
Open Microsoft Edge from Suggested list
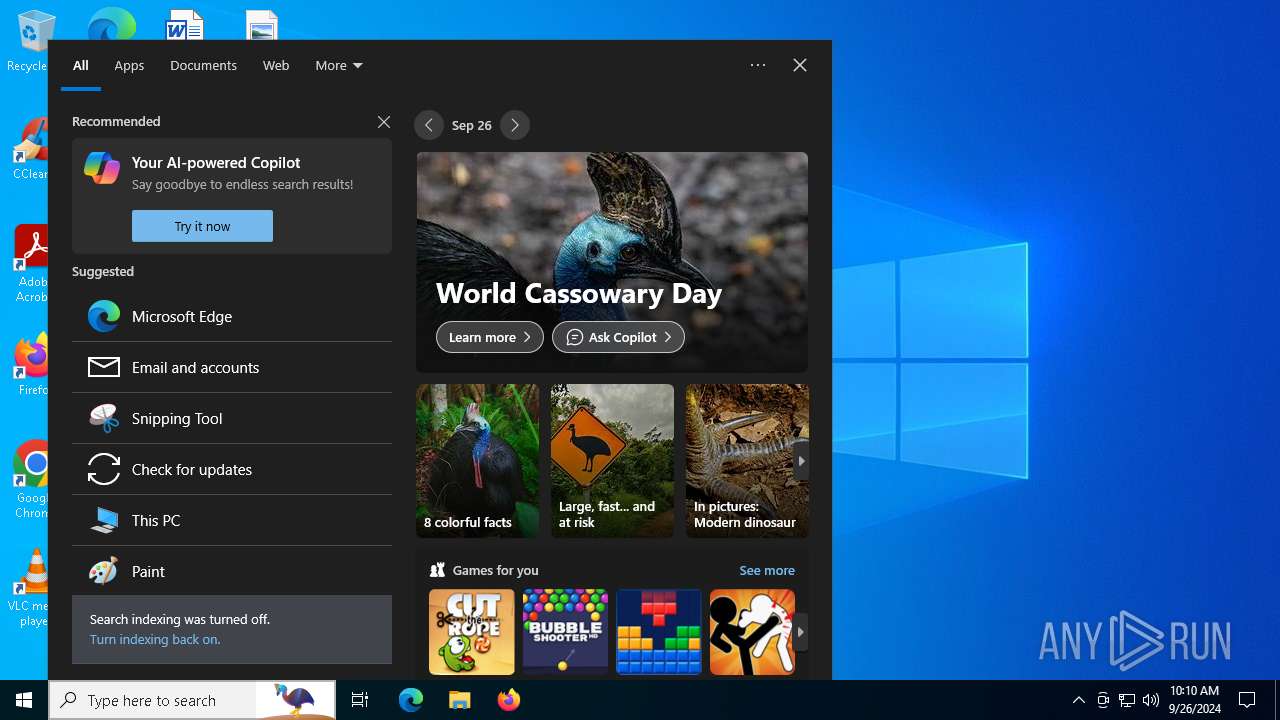(x=232, y=316)
